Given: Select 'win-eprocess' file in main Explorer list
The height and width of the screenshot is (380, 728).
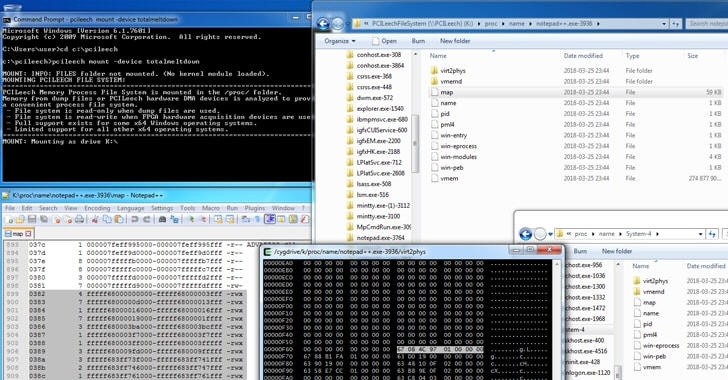Looking at the screenshot, I should (x=459, y=146).
